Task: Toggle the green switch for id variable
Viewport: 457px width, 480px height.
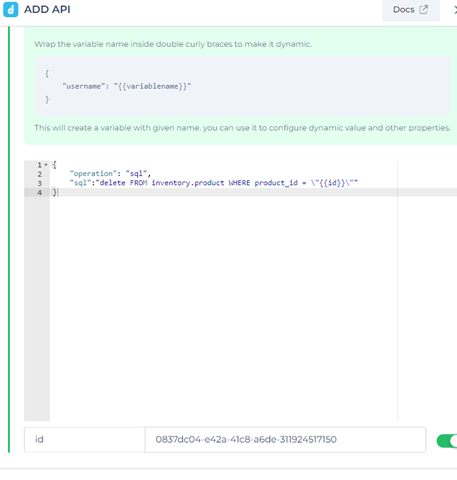Action: [x=447, y=441]
